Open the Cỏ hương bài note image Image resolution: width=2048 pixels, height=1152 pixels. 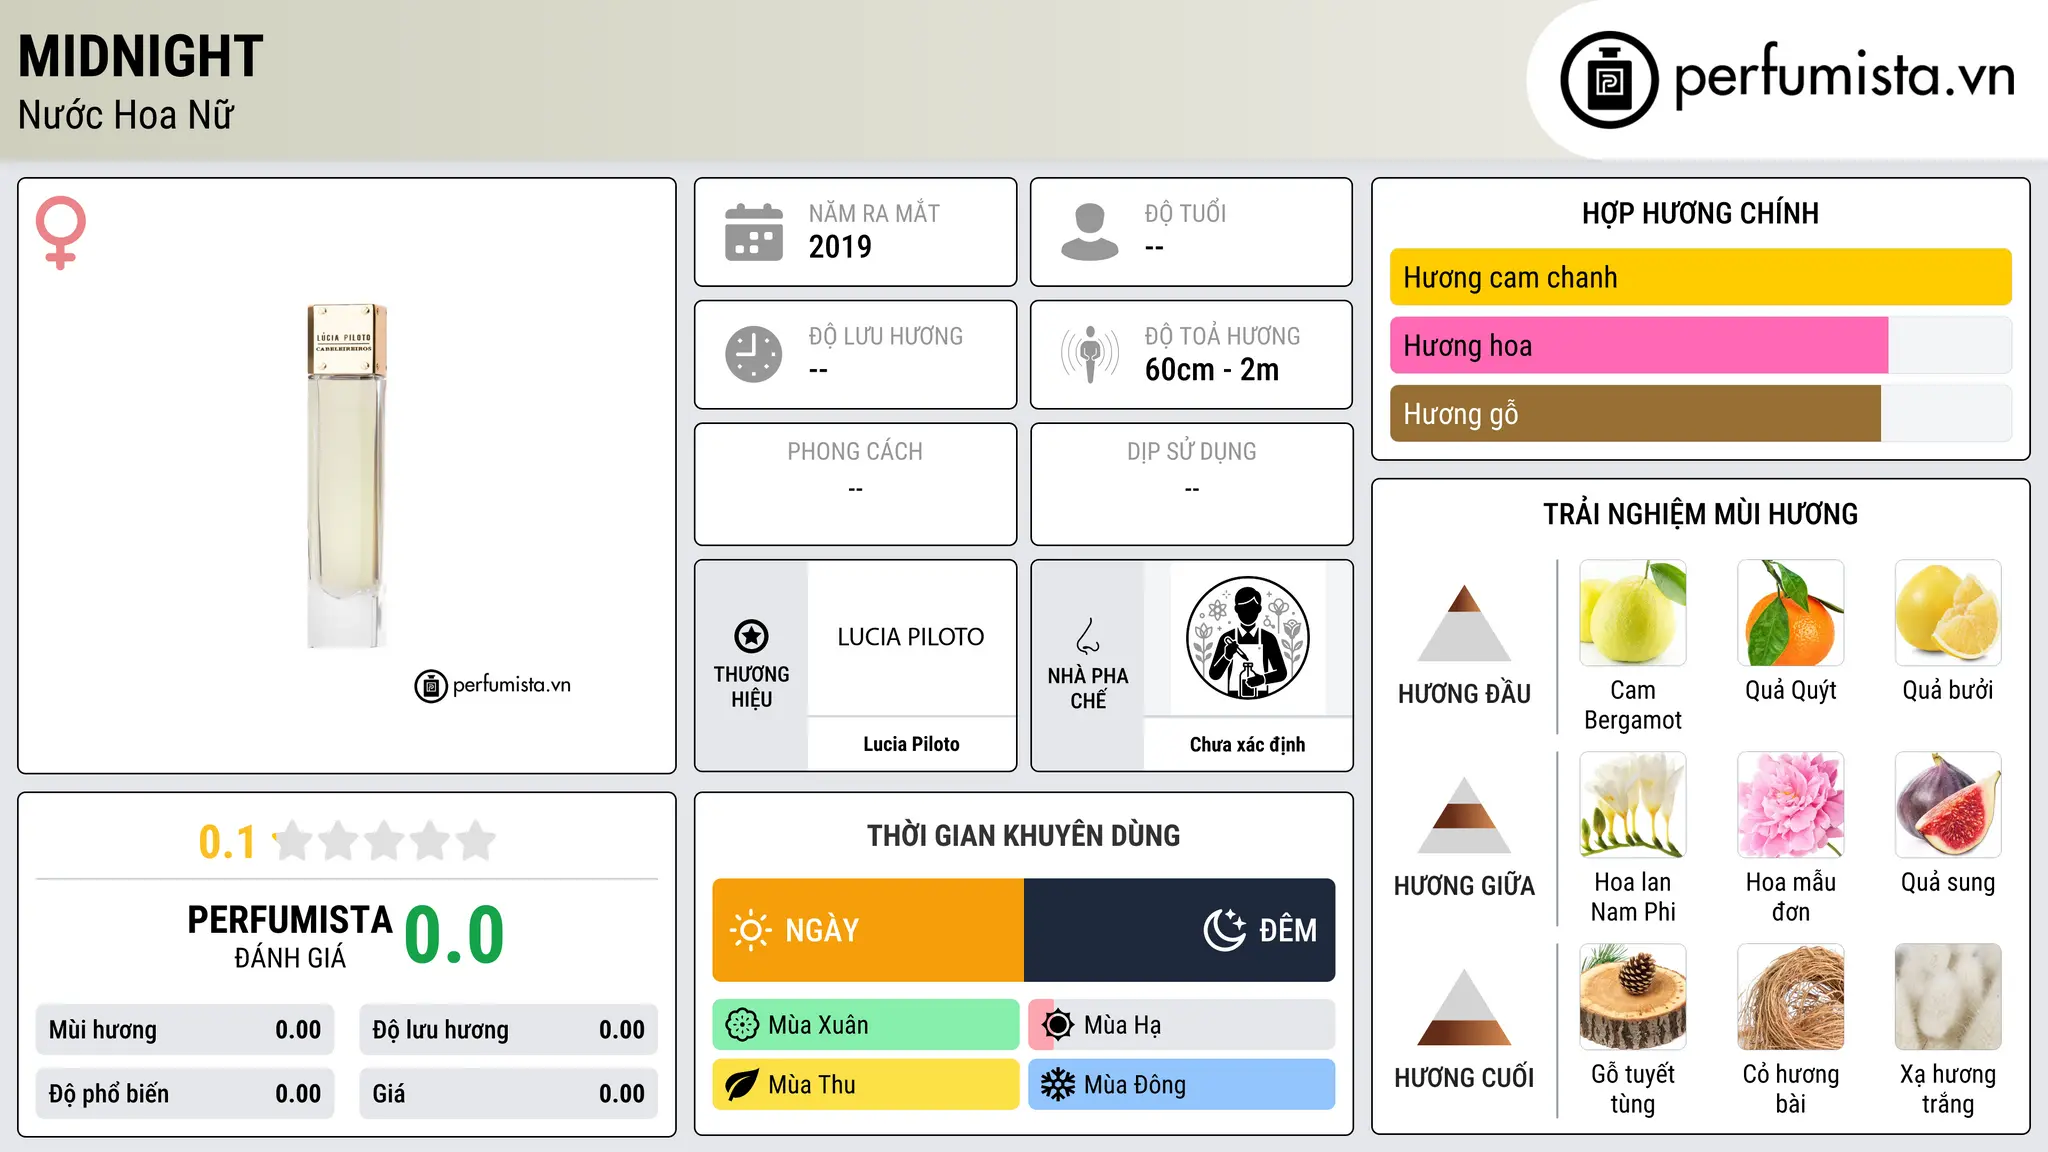click(x=1791, y=997)
